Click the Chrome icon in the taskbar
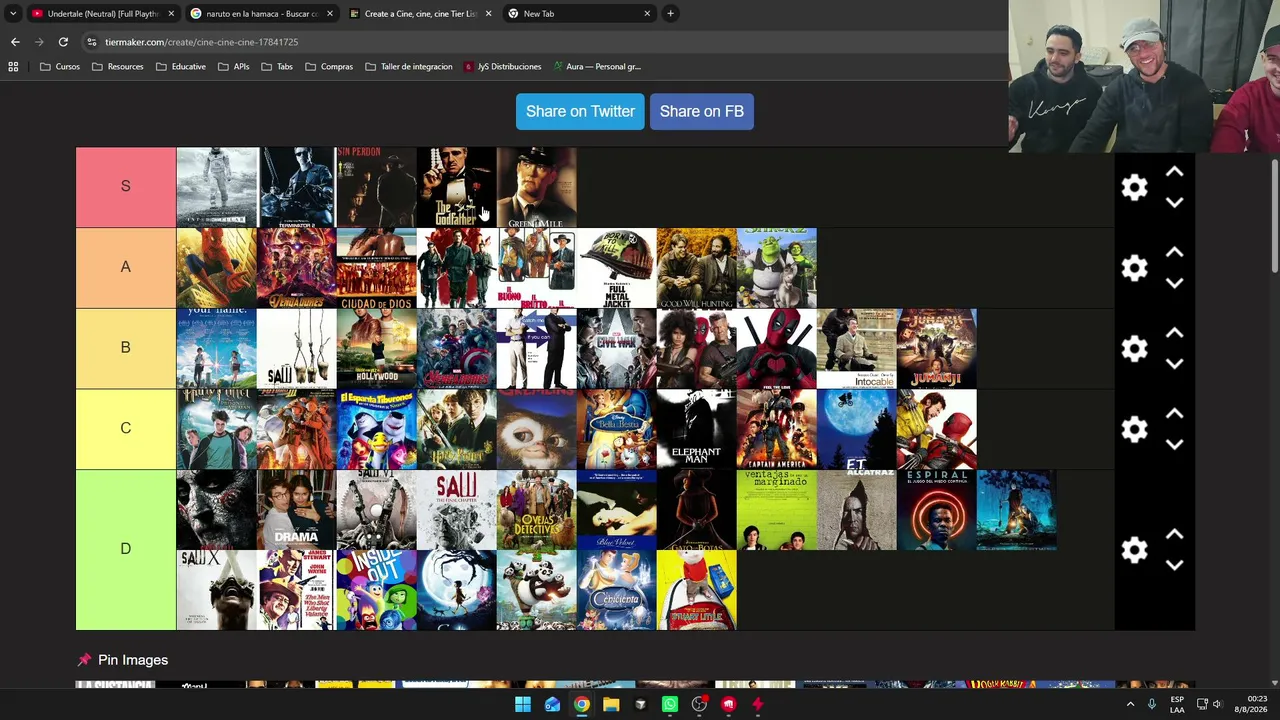This screenshot has width=1280, height=720. point(581,704)
